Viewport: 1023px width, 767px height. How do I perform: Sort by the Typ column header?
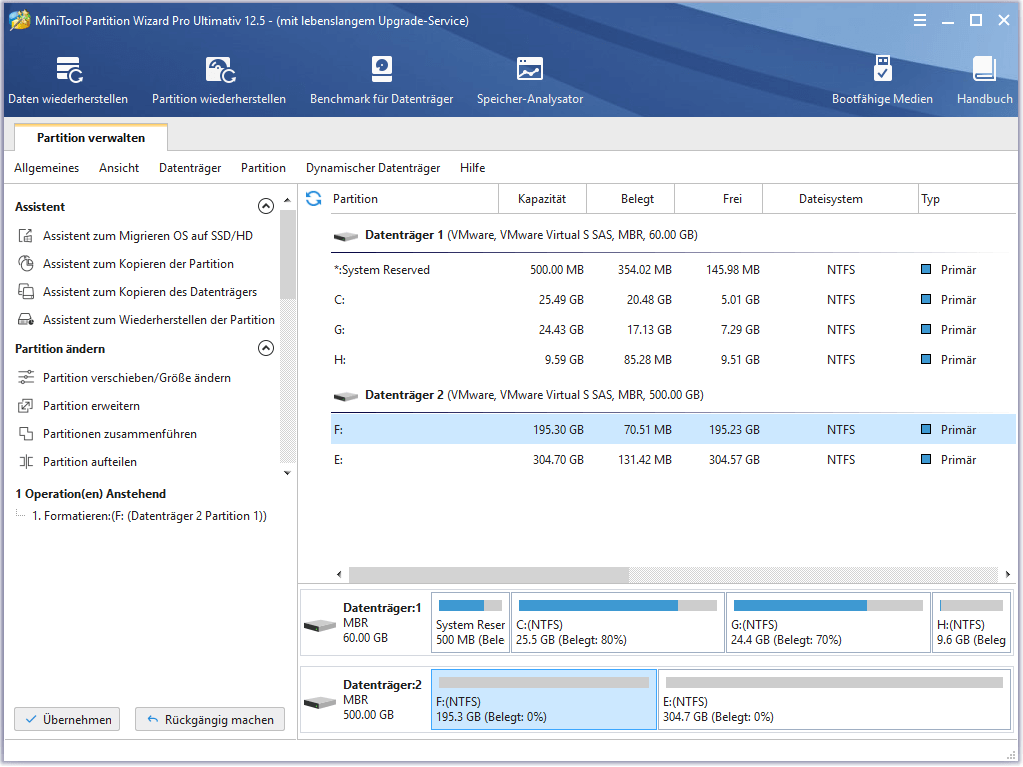(x=966, y=199)
